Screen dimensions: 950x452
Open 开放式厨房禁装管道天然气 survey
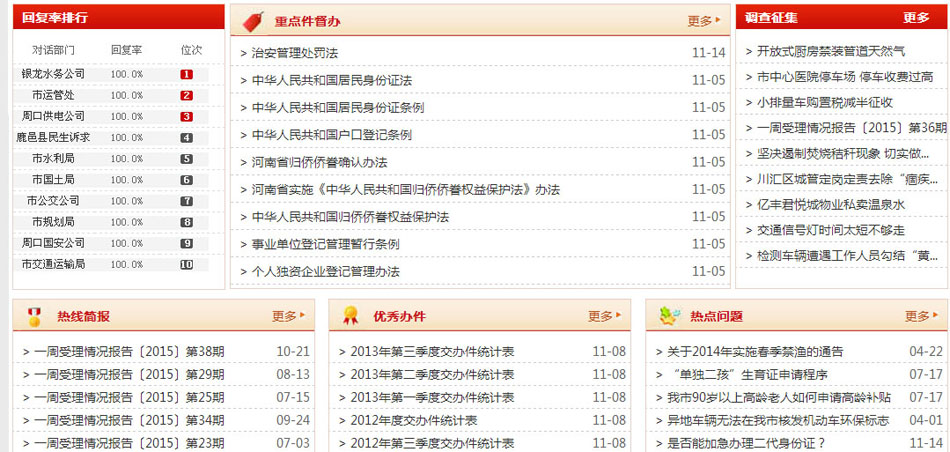tap(830, 51)
